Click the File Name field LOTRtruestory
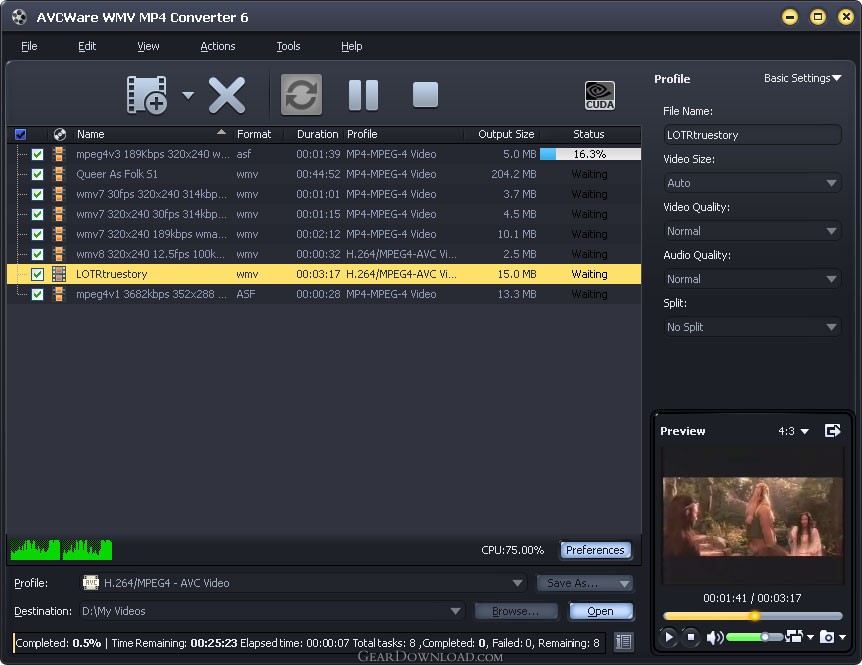862x665 pixels. coord(752,135)
